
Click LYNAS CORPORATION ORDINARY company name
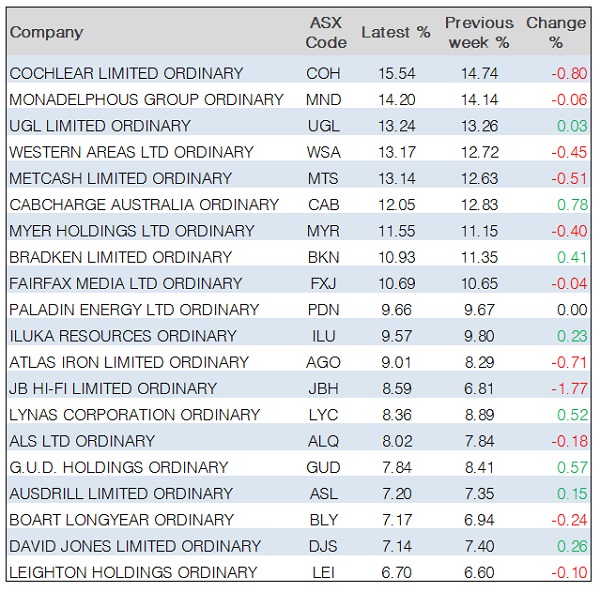tap(133, 415)
